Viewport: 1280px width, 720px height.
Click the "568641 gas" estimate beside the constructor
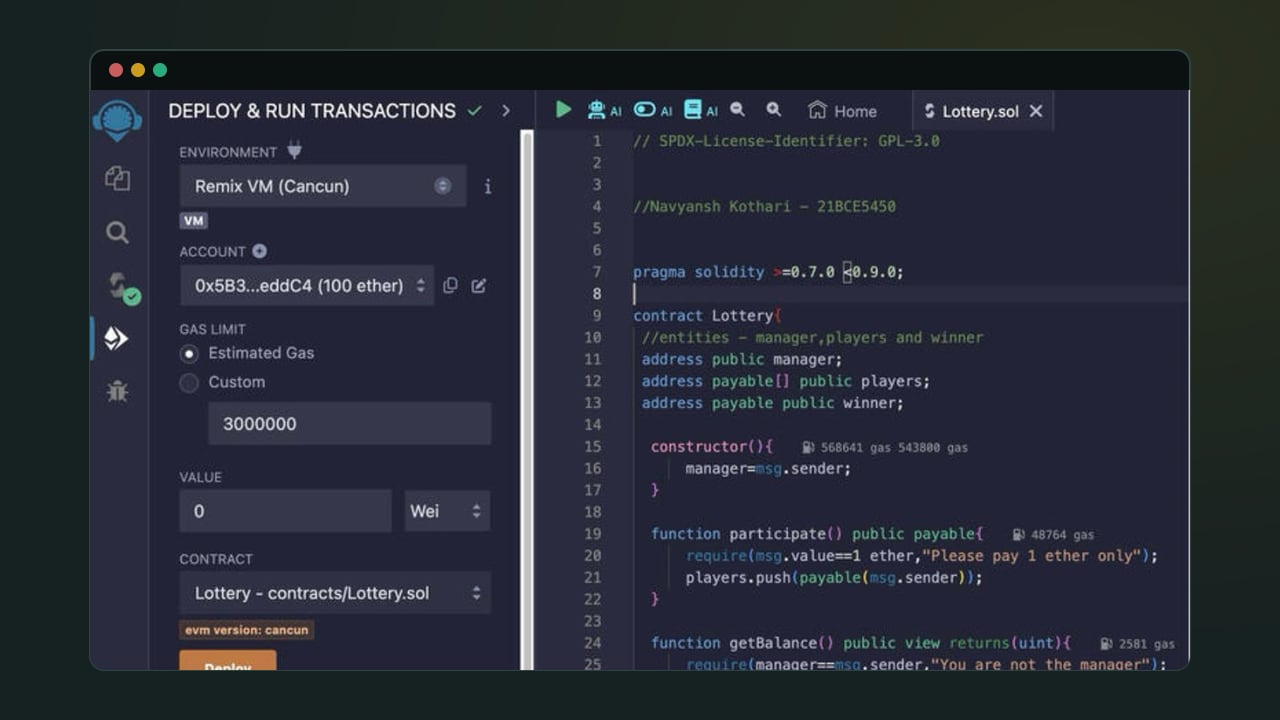click(854, 448)
